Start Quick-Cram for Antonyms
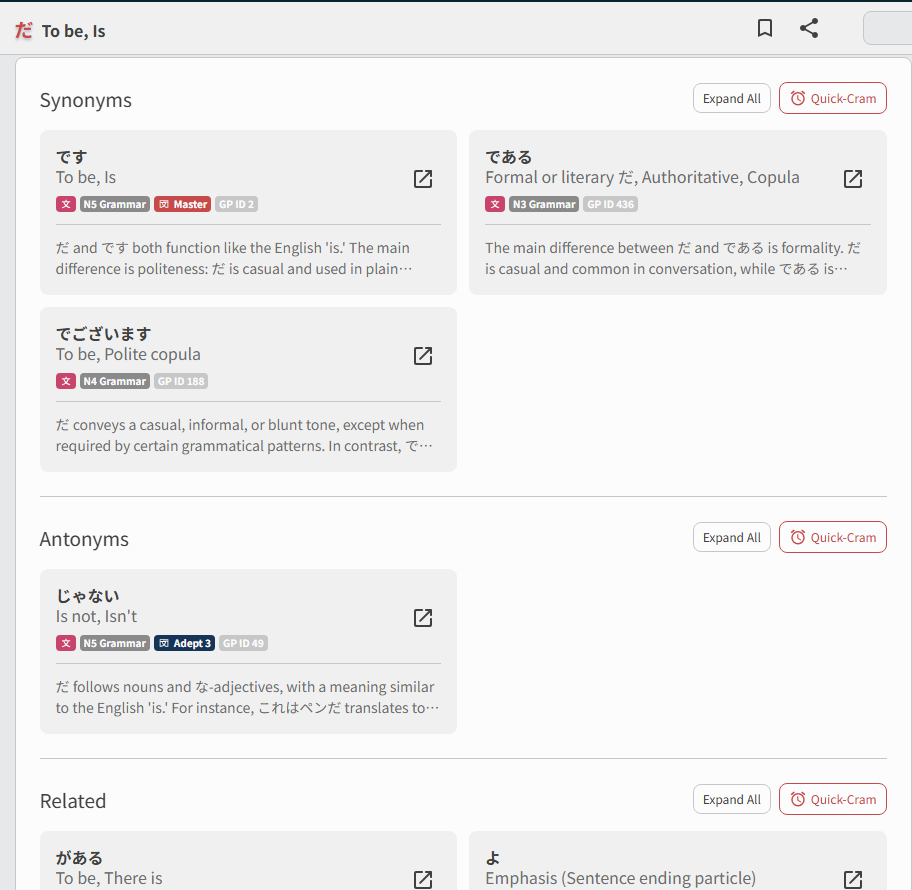Viewport: 912px width, 890px height. pyautogui.click(x=832, y=538)
